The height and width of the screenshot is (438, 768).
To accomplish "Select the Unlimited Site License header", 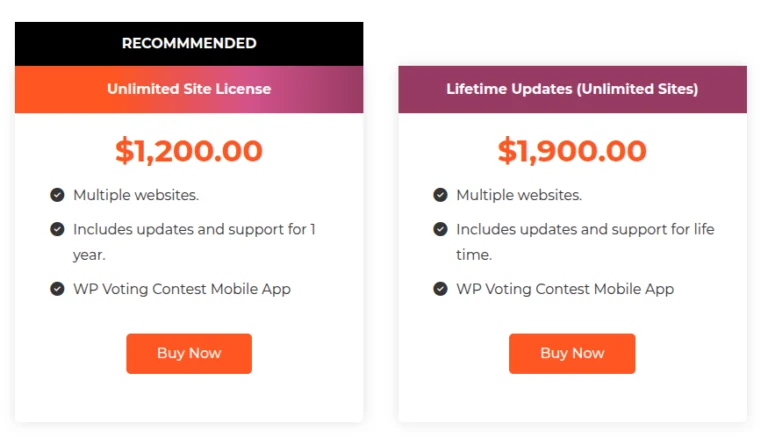I will tap(189, 89).
